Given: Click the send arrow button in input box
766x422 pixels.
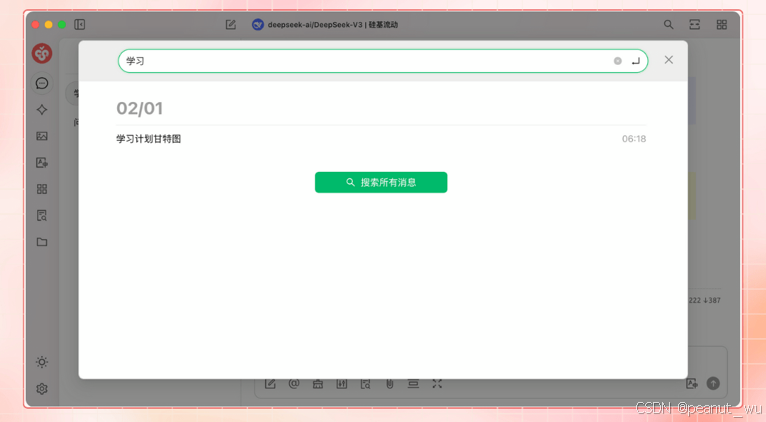Looking at the screenshot, I should point(713,383).
